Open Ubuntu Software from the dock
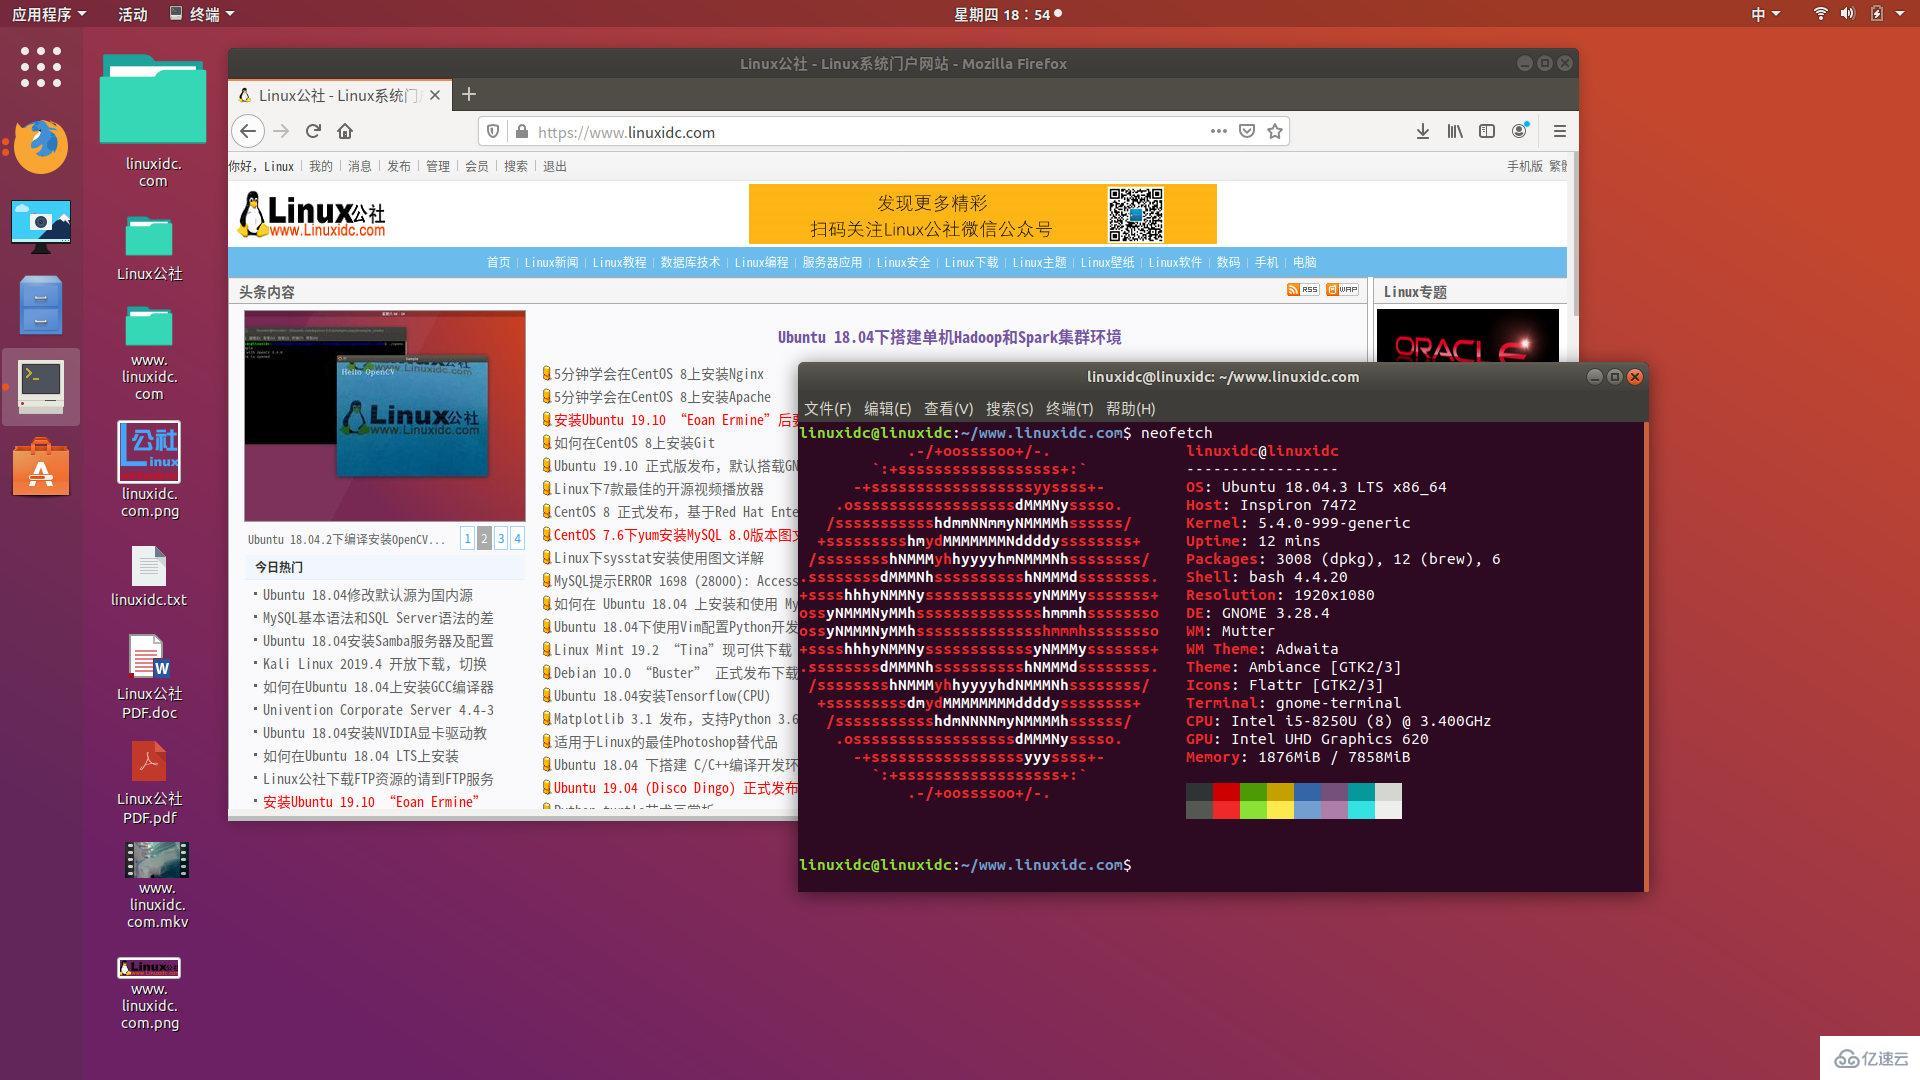 [x=41, y=467]
